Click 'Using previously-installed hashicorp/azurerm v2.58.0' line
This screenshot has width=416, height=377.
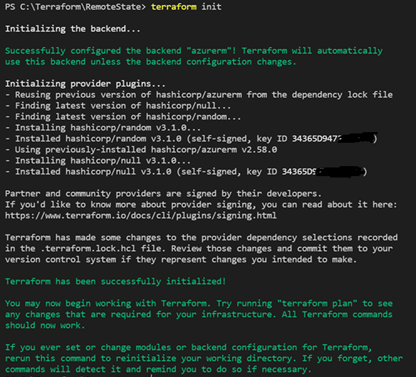pyautogui.click(x=141, y=150)
